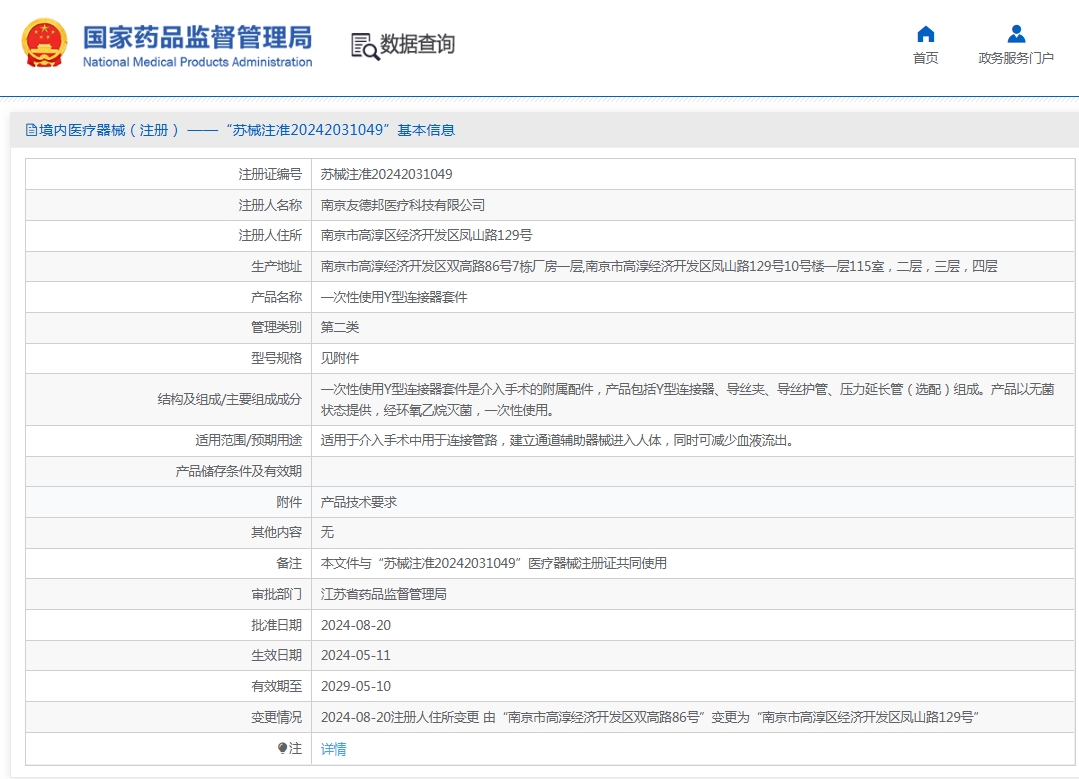Viewport: 1079px width, 779px height.
Task: Select the 生产地址 address value
Action: [659, 266]
